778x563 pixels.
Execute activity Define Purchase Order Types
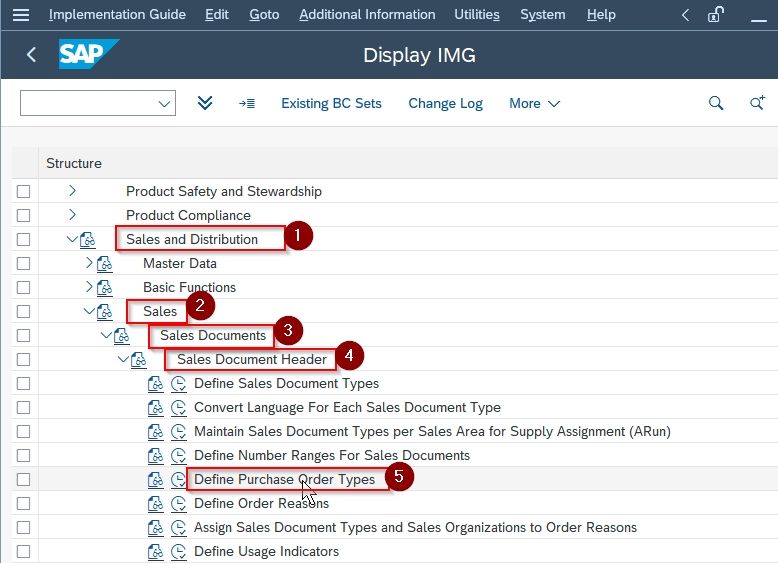[x=179, y=479]
